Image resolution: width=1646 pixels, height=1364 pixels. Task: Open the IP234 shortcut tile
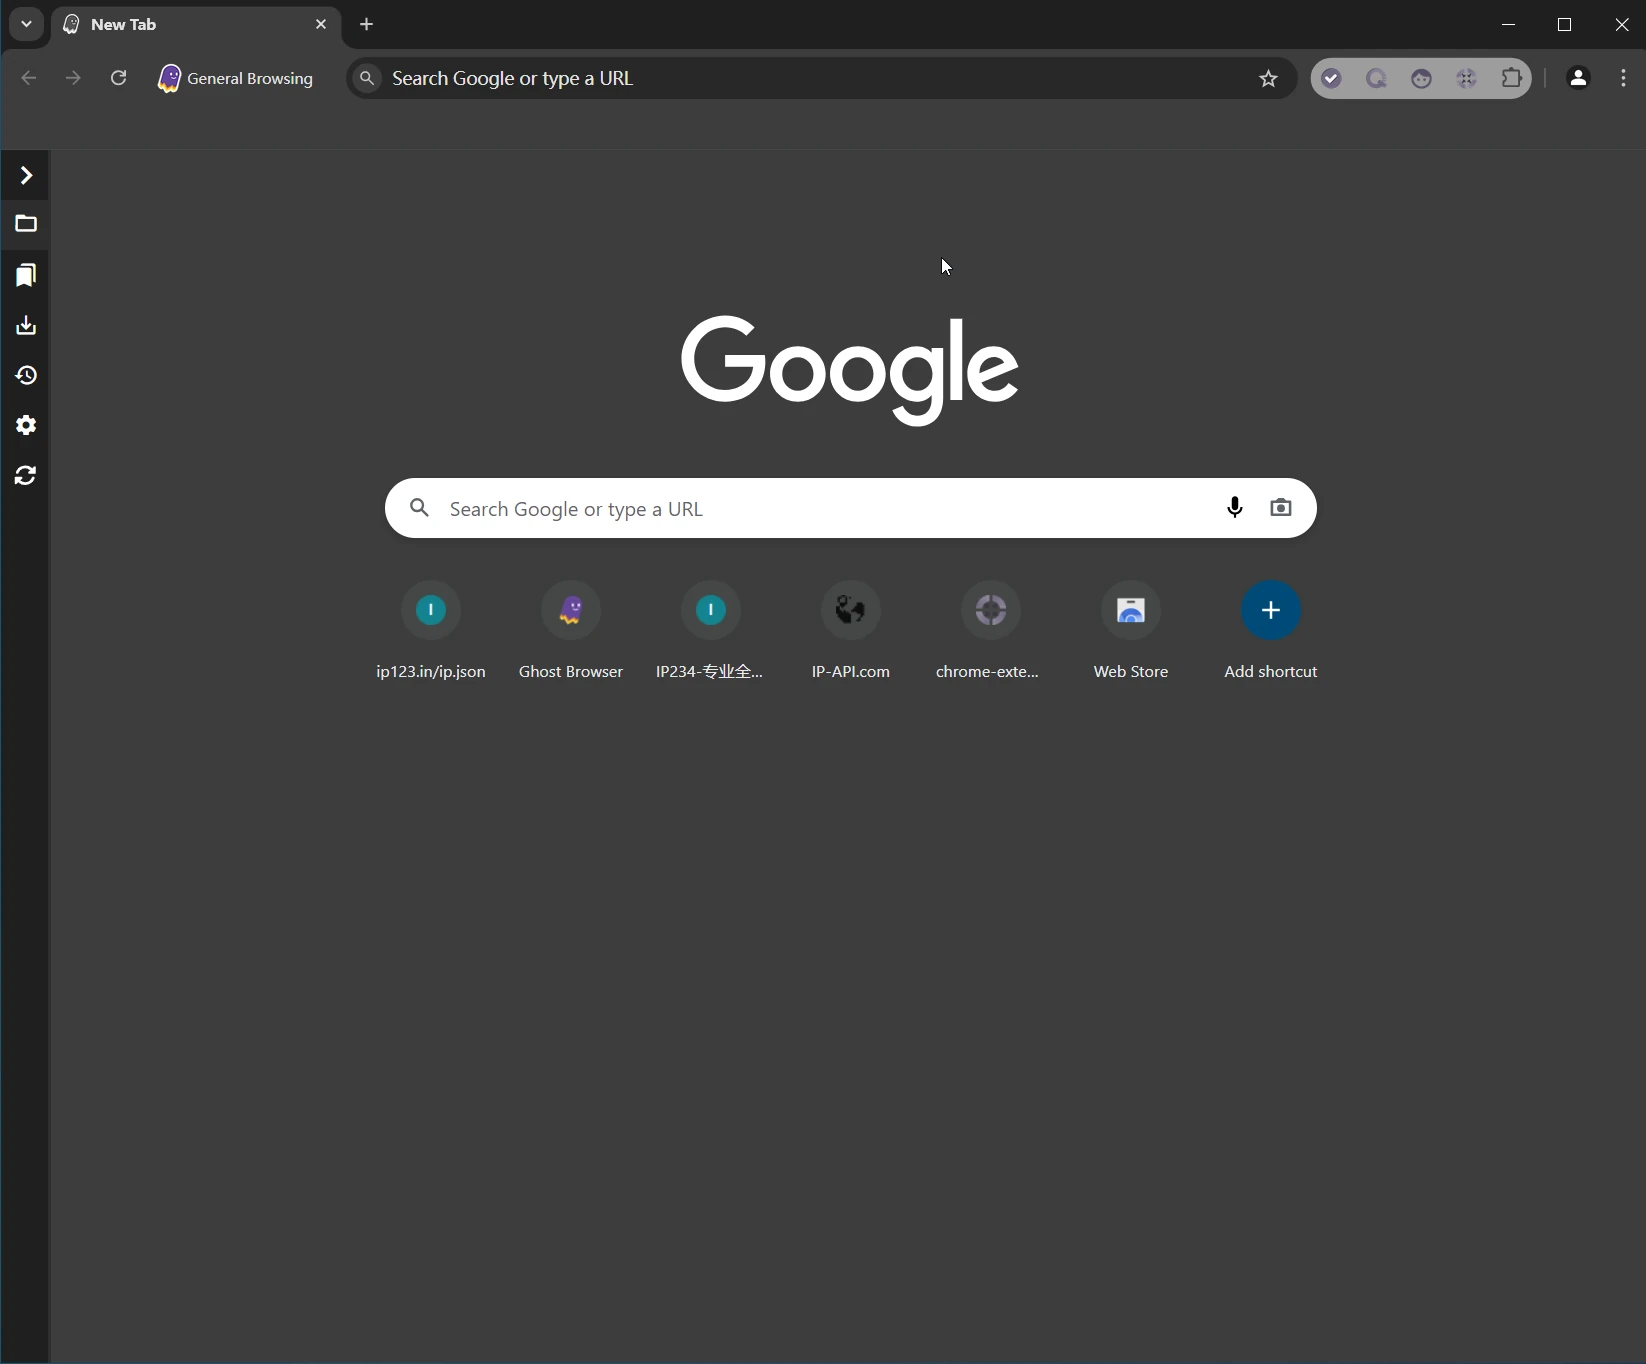click(x=711, y=631)
